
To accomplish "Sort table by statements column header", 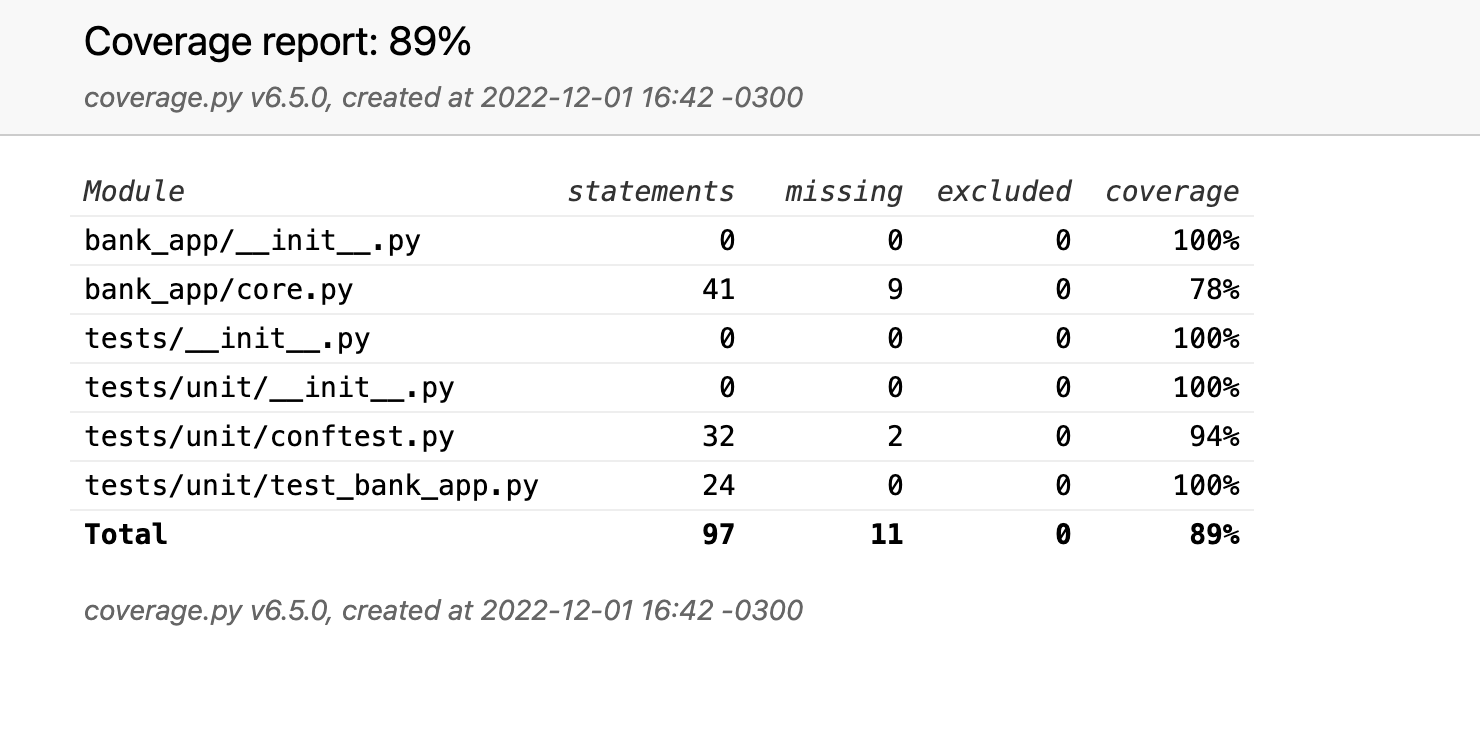I will coord(651,191).
